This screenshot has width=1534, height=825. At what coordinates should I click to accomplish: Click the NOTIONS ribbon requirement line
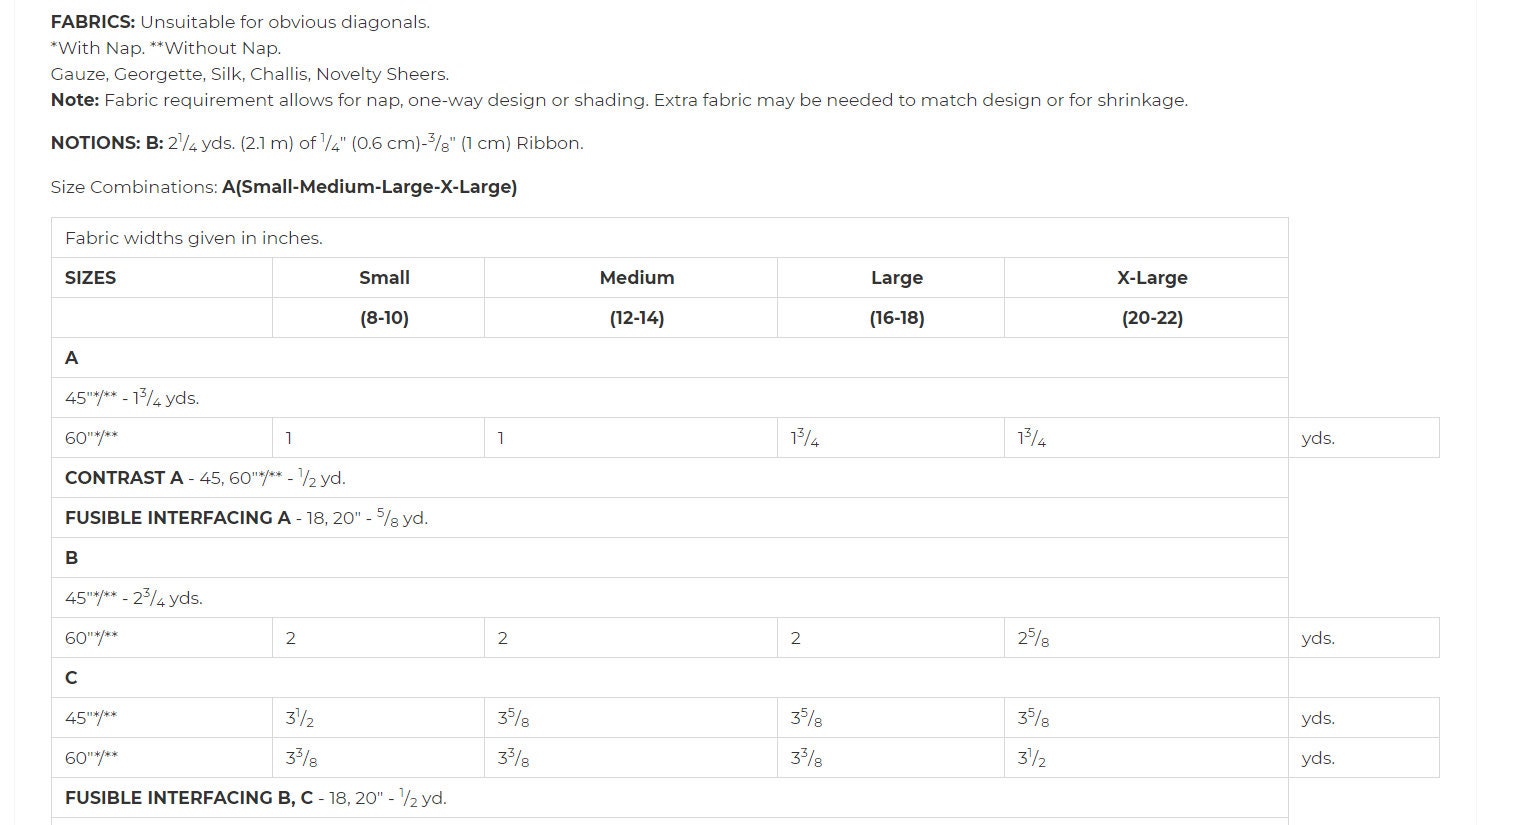317,143
